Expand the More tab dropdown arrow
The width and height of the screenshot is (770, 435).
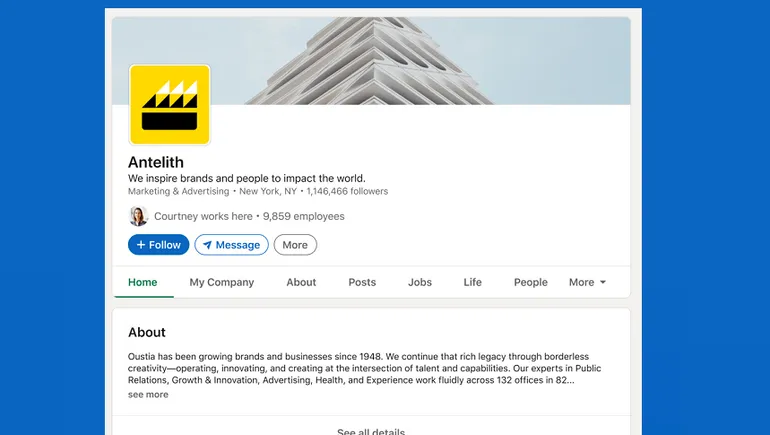(x=603, y=282)
